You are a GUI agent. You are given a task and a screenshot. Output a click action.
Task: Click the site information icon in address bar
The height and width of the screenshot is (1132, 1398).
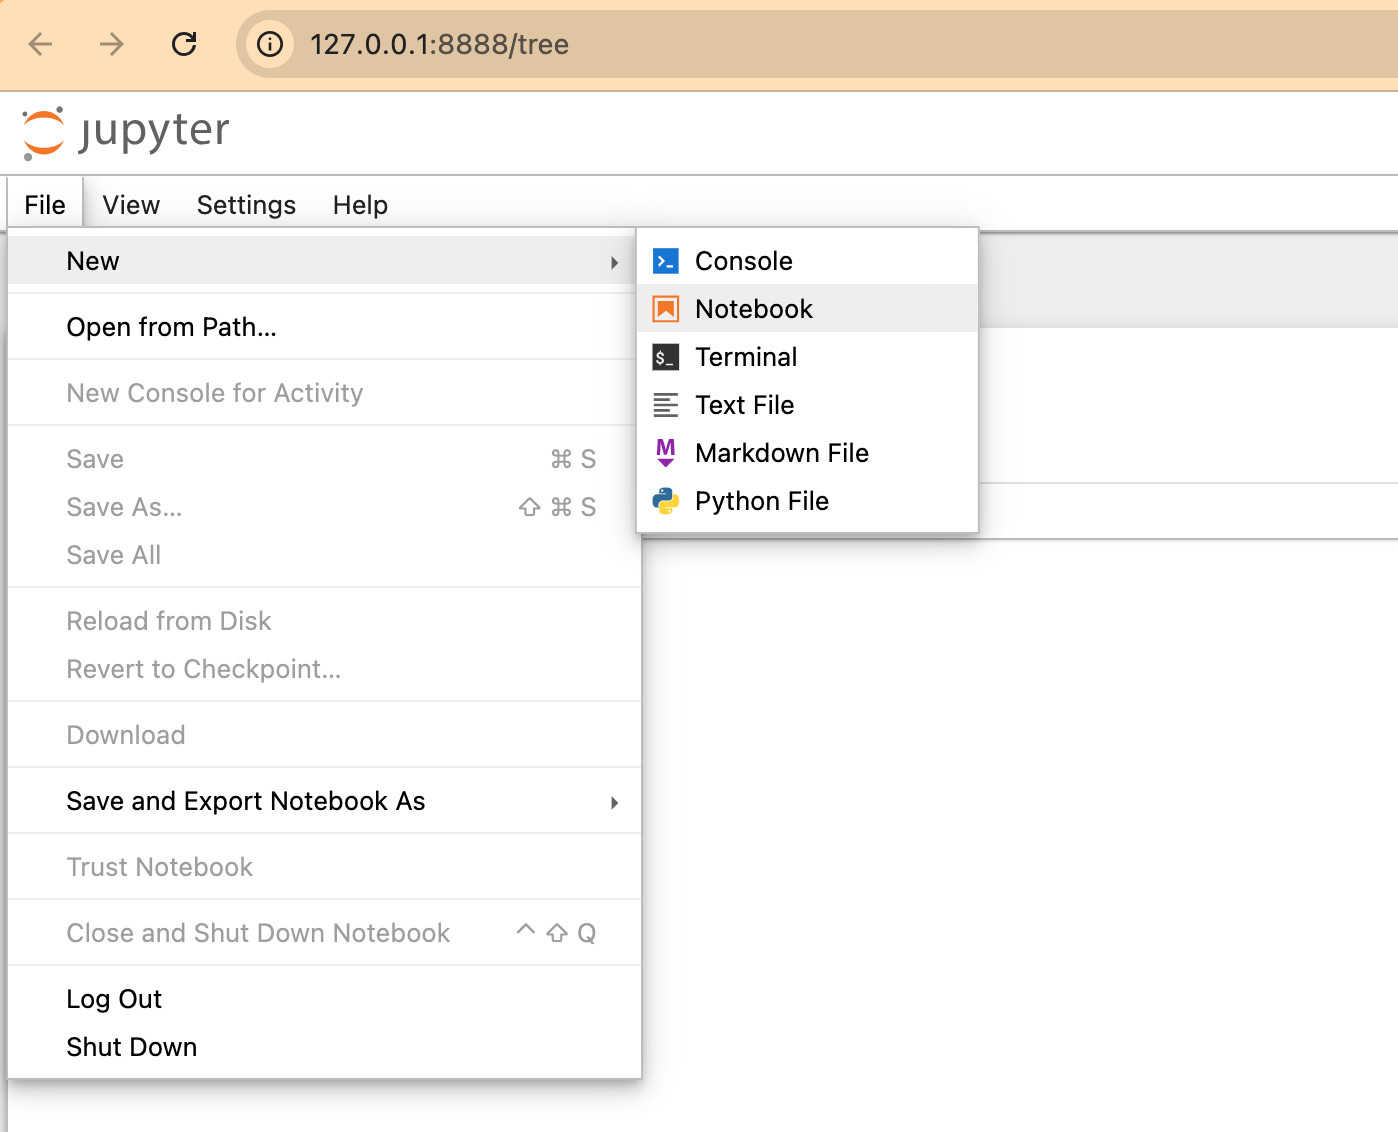click(x=270, y=44)
